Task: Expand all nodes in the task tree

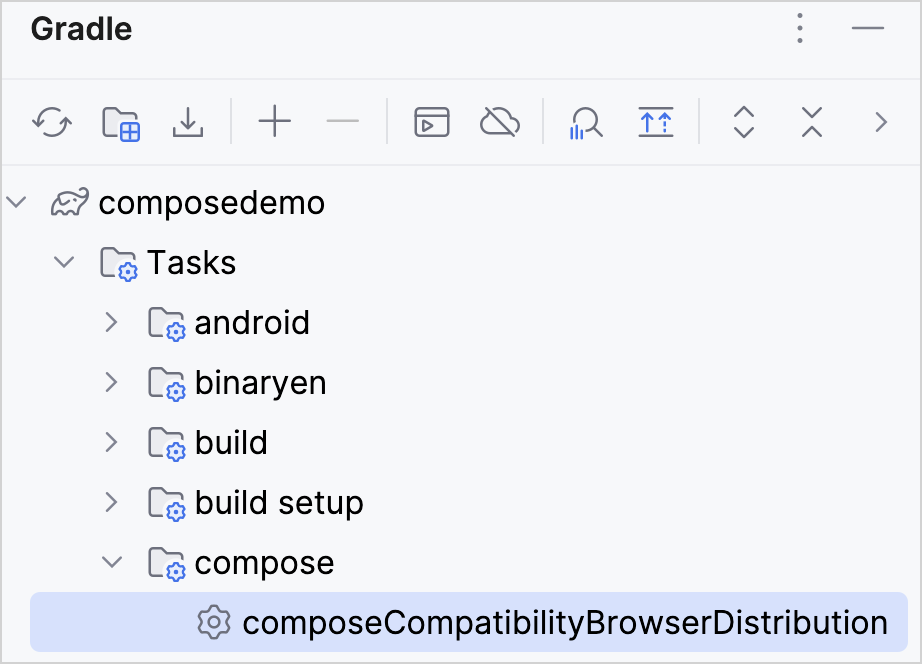Action: 742,122
